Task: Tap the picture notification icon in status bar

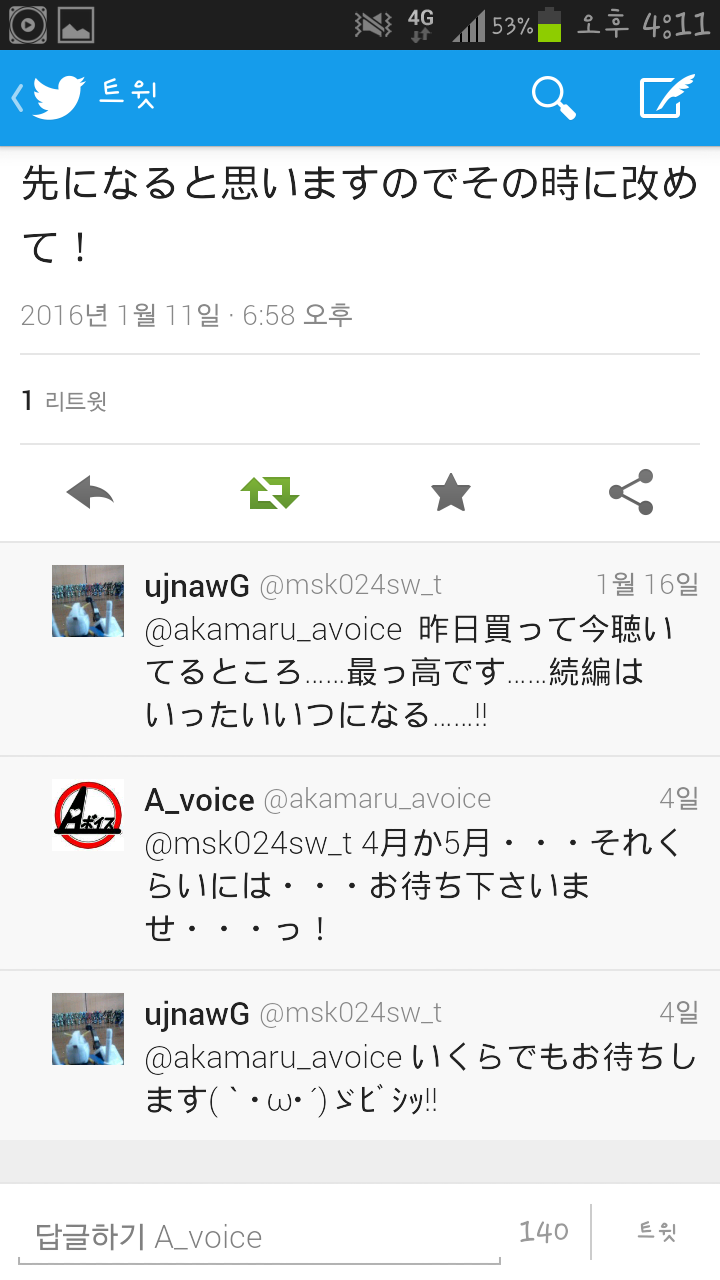Action: coord(75,24)
